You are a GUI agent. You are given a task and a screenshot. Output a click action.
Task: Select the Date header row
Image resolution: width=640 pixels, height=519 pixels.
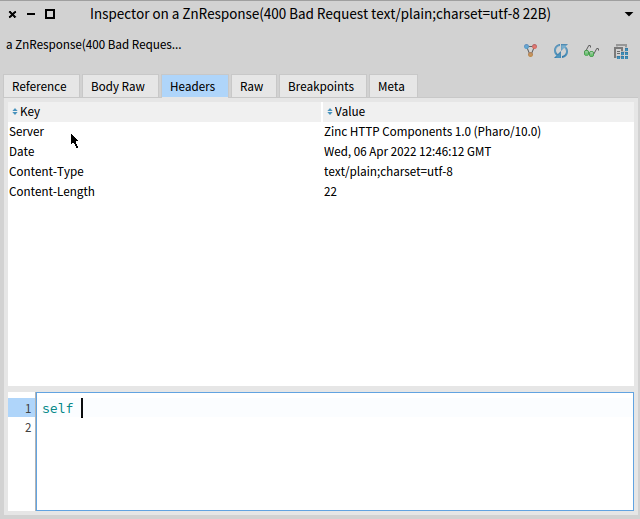point(321,152)
